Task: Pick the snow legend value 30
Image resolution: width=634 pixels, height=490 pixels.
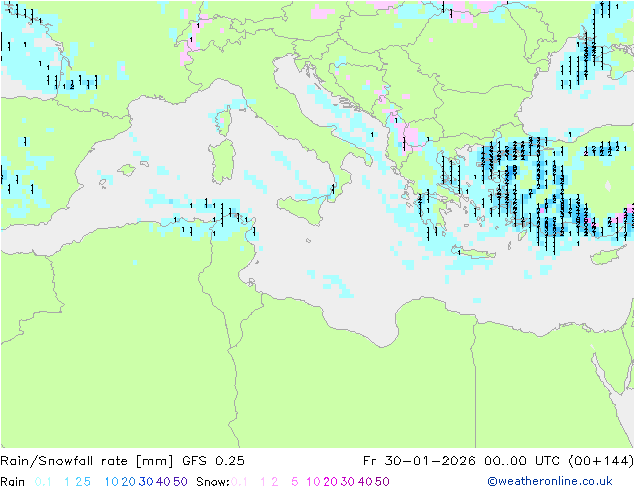Action: (348, 482)
